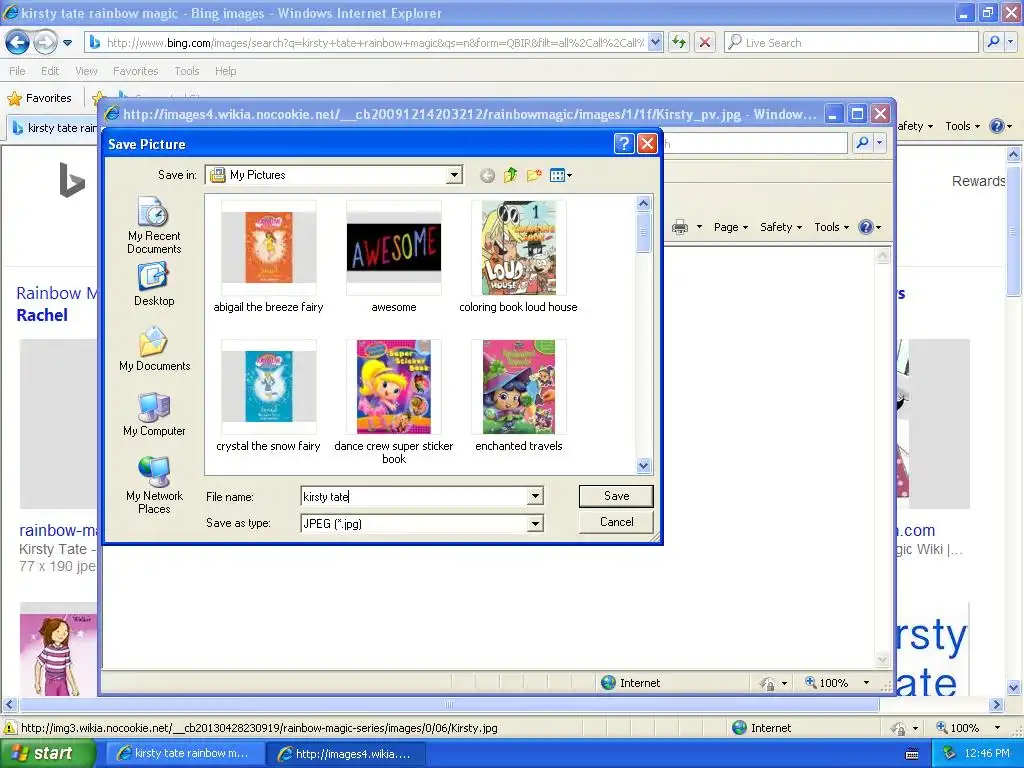Click the Rewards link
This screenshot has height=768, width=1024.
click(978, 182)
